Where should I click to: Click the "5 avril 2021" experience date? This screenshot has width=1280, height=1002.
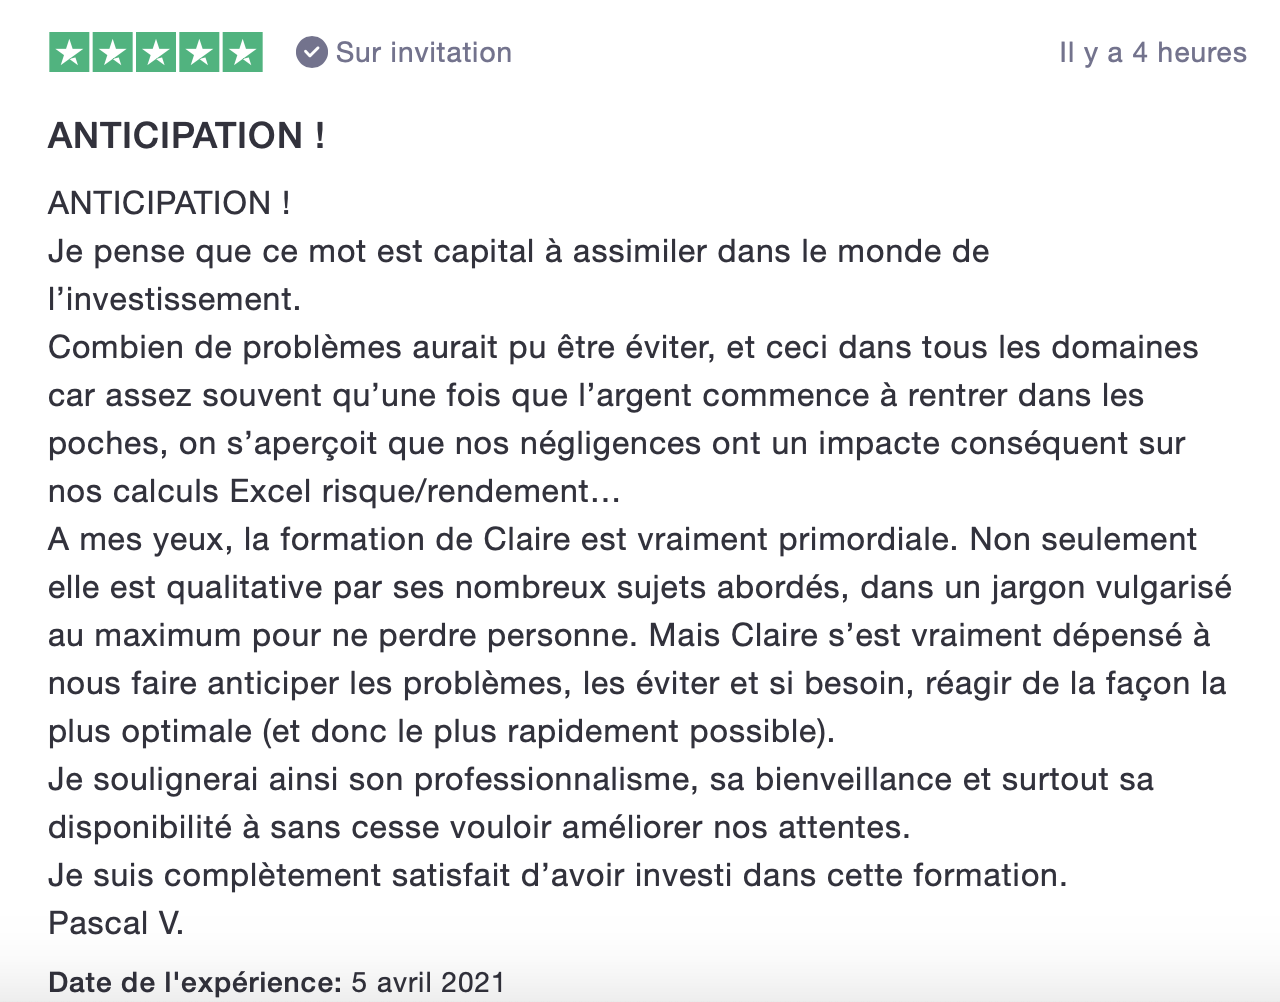428,982
